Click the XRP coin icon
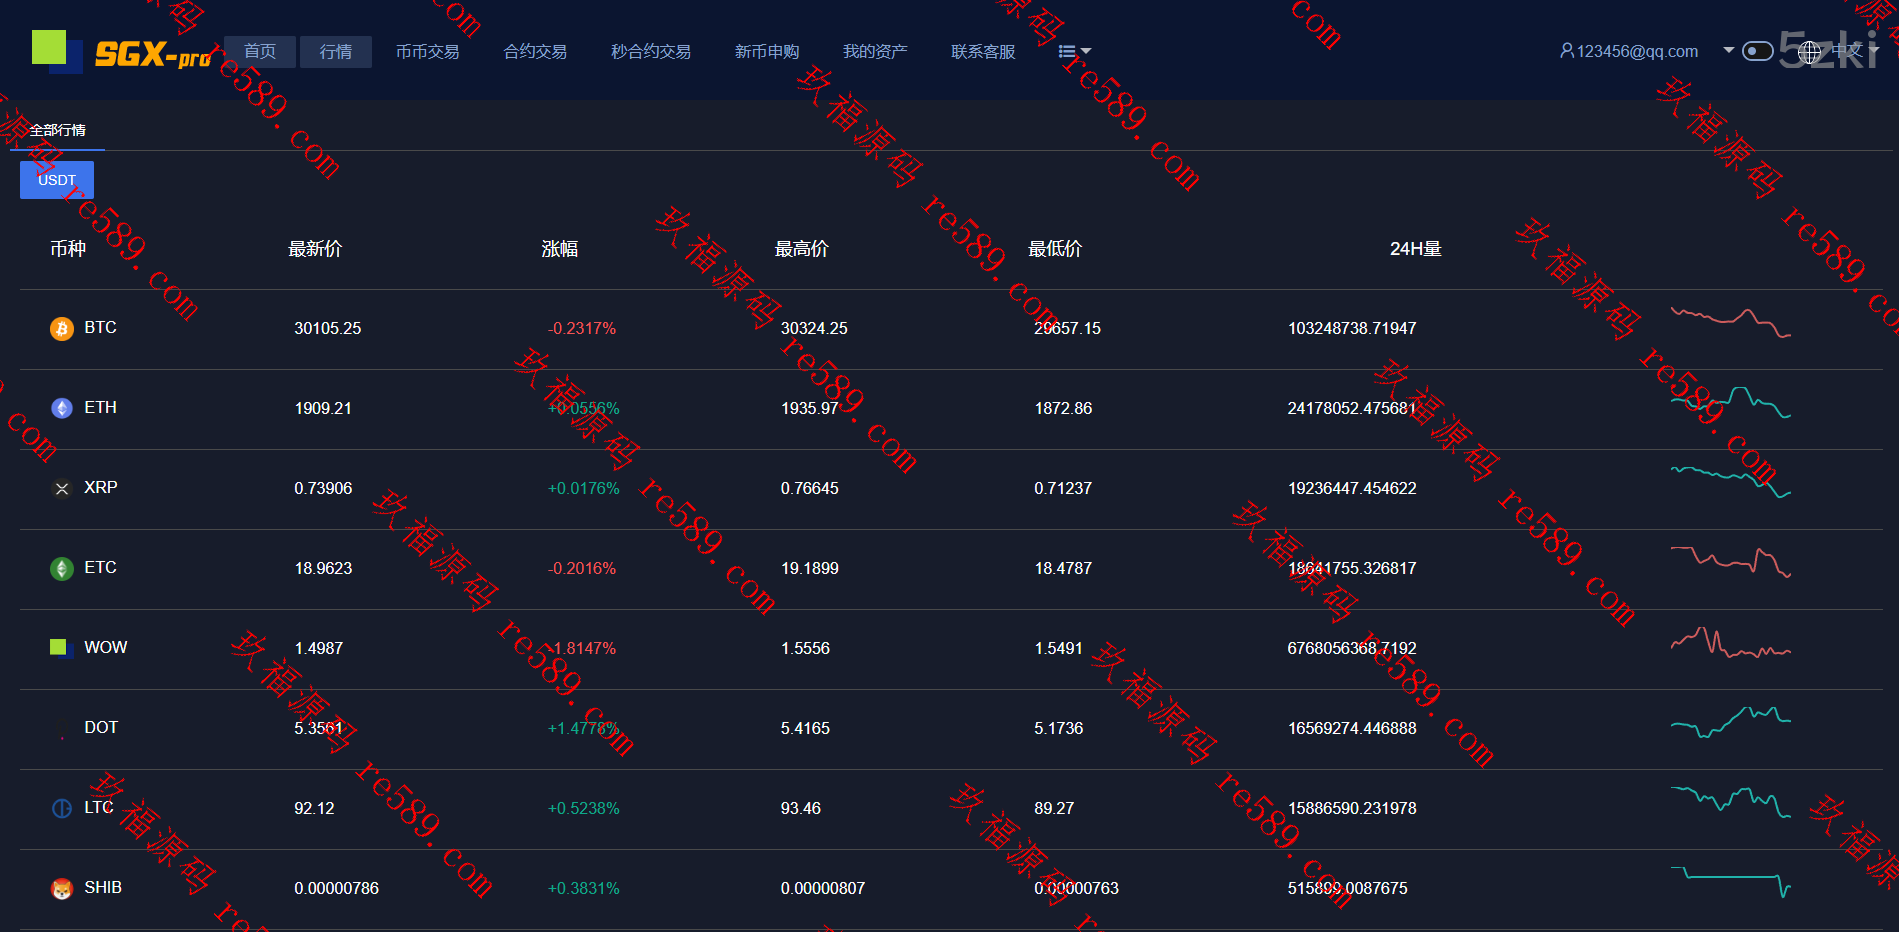1899x932 pixels. [x=62, y=489]
